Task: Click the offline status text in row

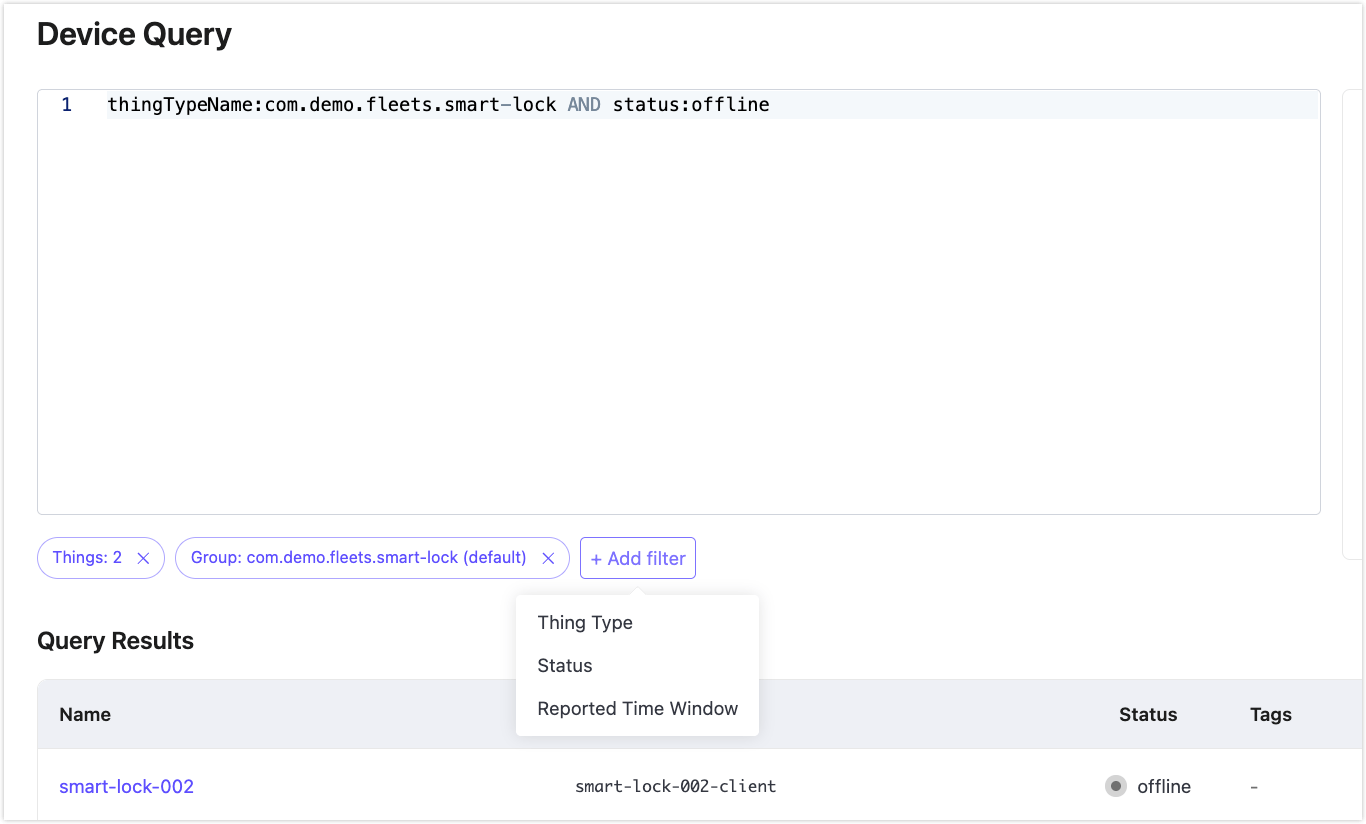Action: (1164, 786)
